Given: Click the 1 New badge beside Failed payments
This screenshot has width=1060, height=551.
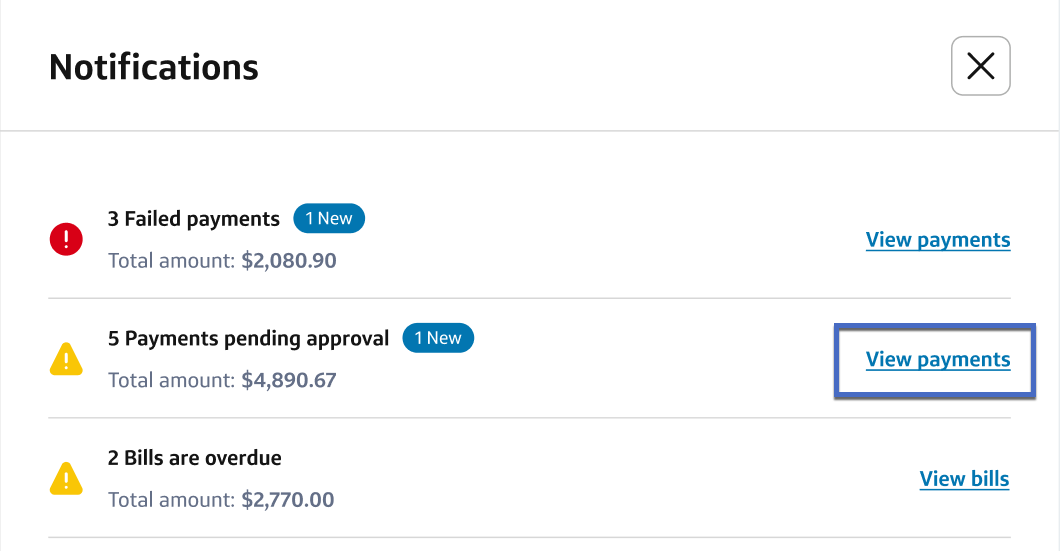Looking at the screenshot, I should 329,218.
